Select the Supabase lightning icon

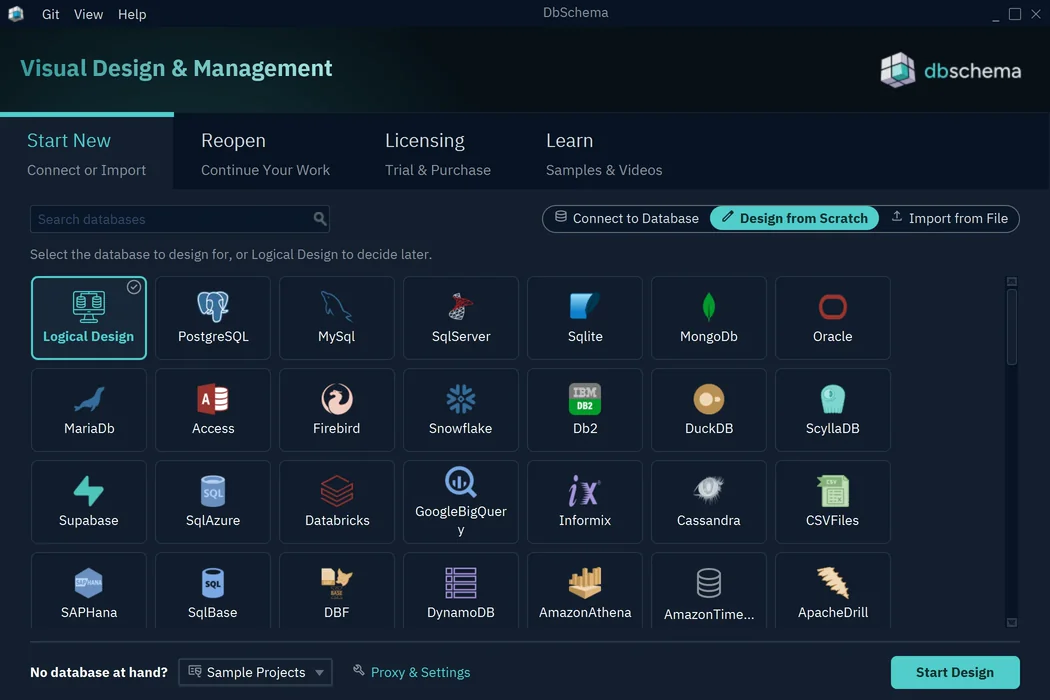(x=88, y=491)
